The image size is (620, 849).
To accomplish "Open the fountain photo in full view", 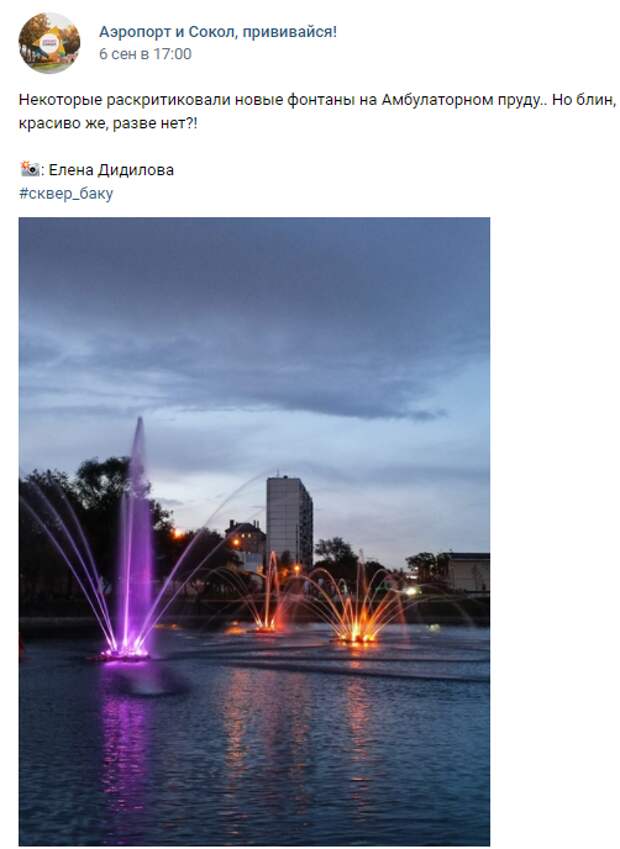I will pos(254,531).
